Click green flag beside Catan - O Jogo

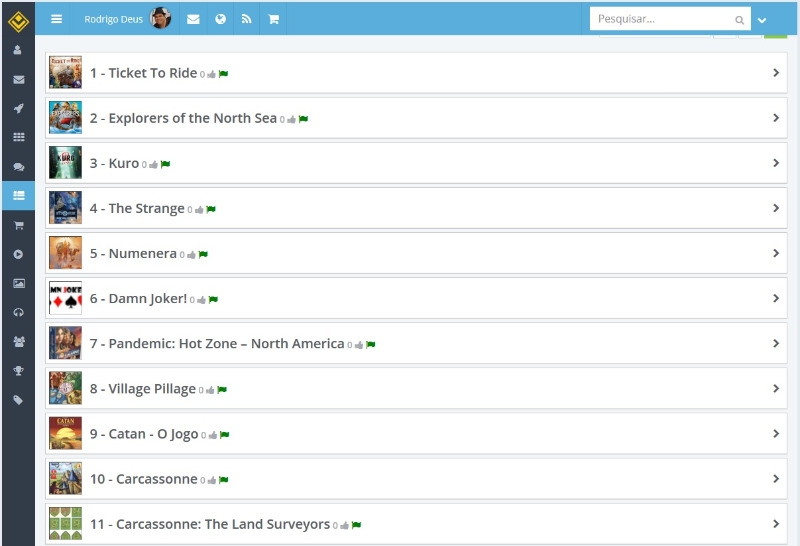(x=224, y=435)
